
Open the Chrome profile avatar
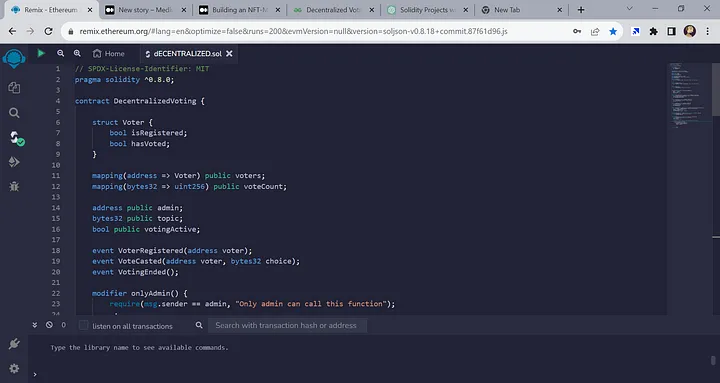click(690, 31)
